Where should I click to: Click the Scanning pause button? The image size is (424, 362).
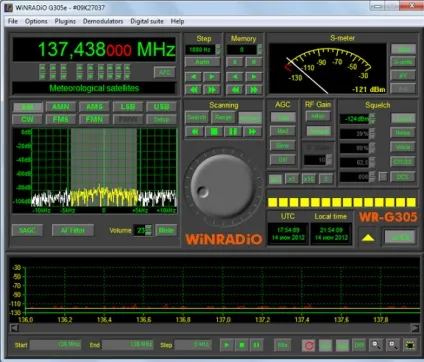click(233, 132)
